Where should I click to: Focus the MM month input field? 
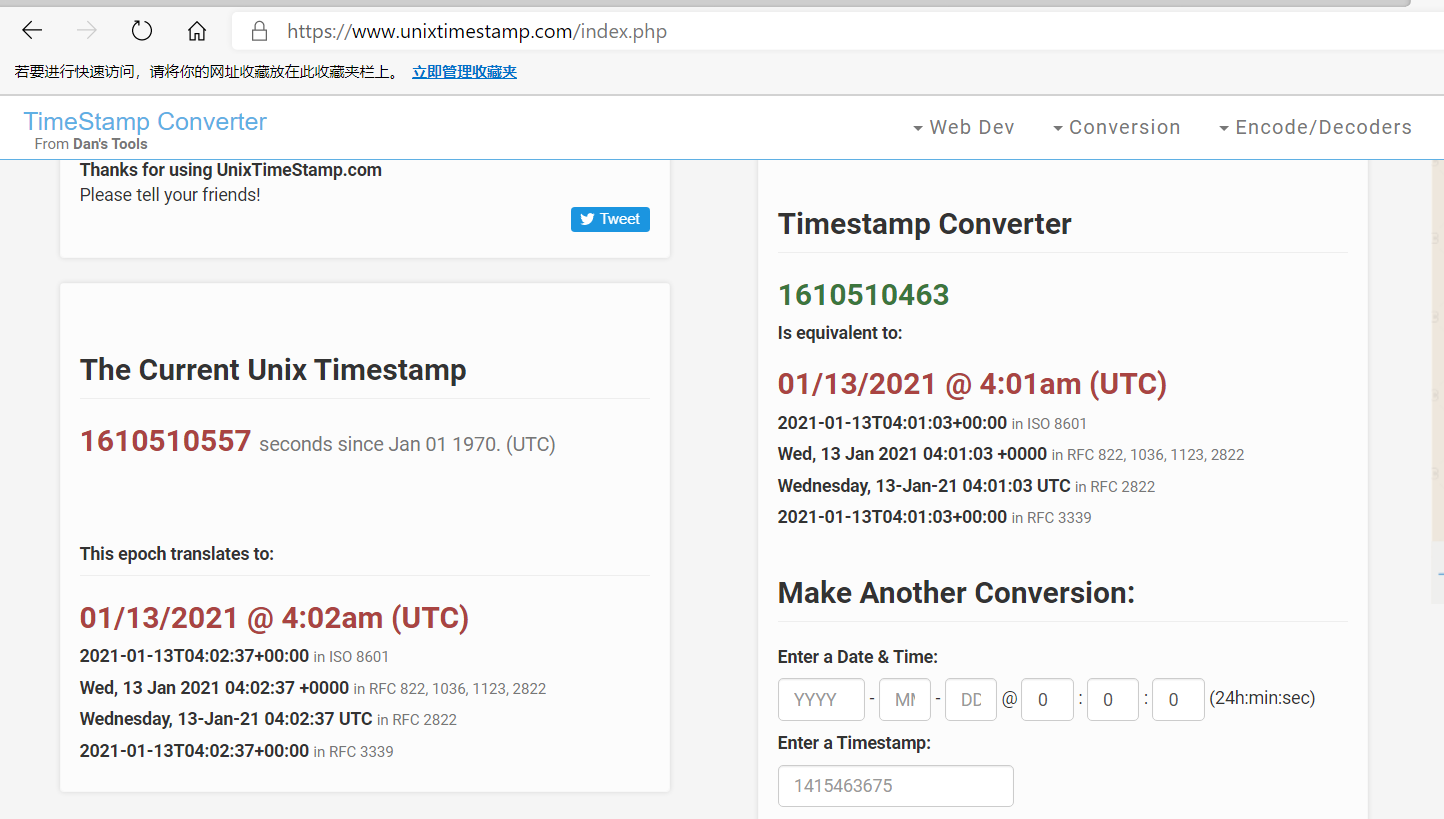[x=905, y=700]
